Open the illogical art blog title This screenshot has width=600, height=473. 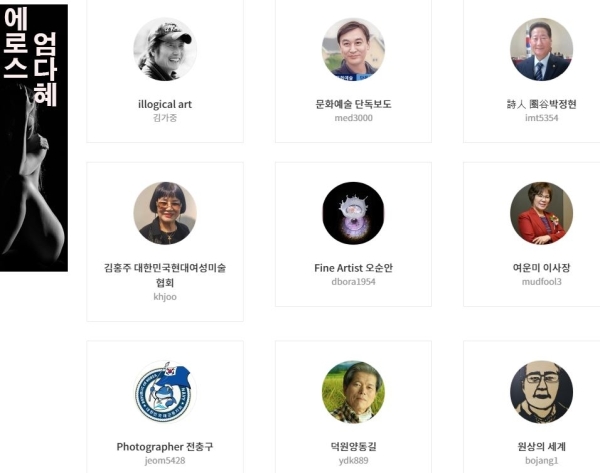pos(165,104)
